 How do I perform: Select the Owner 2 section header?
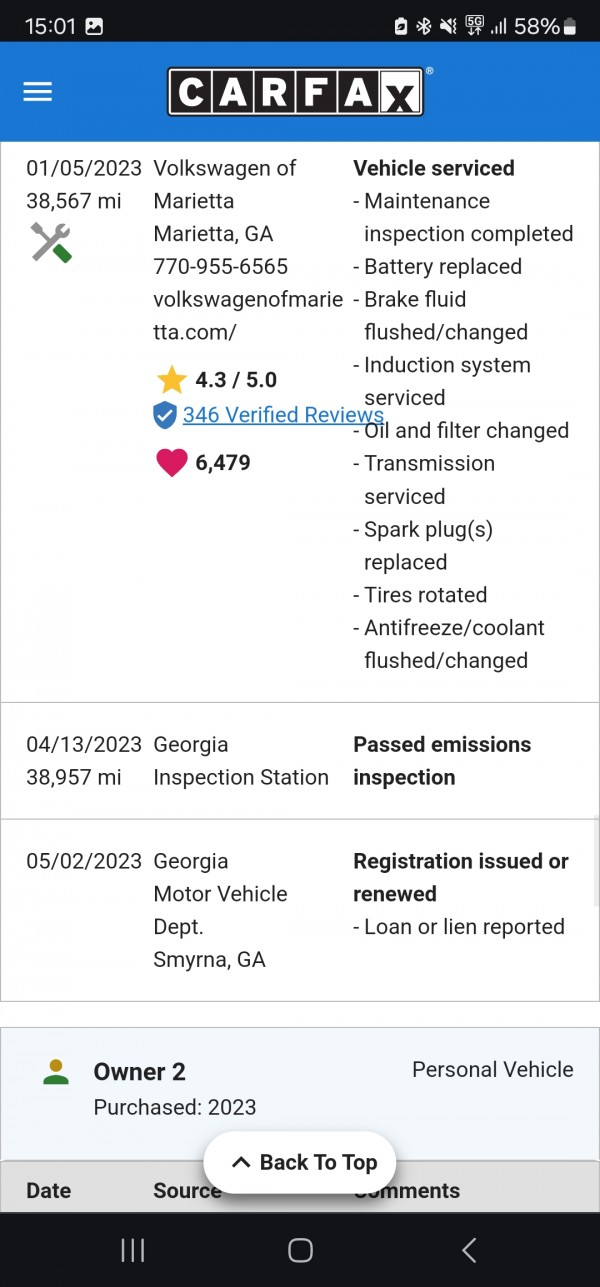tap(140, 1072)
